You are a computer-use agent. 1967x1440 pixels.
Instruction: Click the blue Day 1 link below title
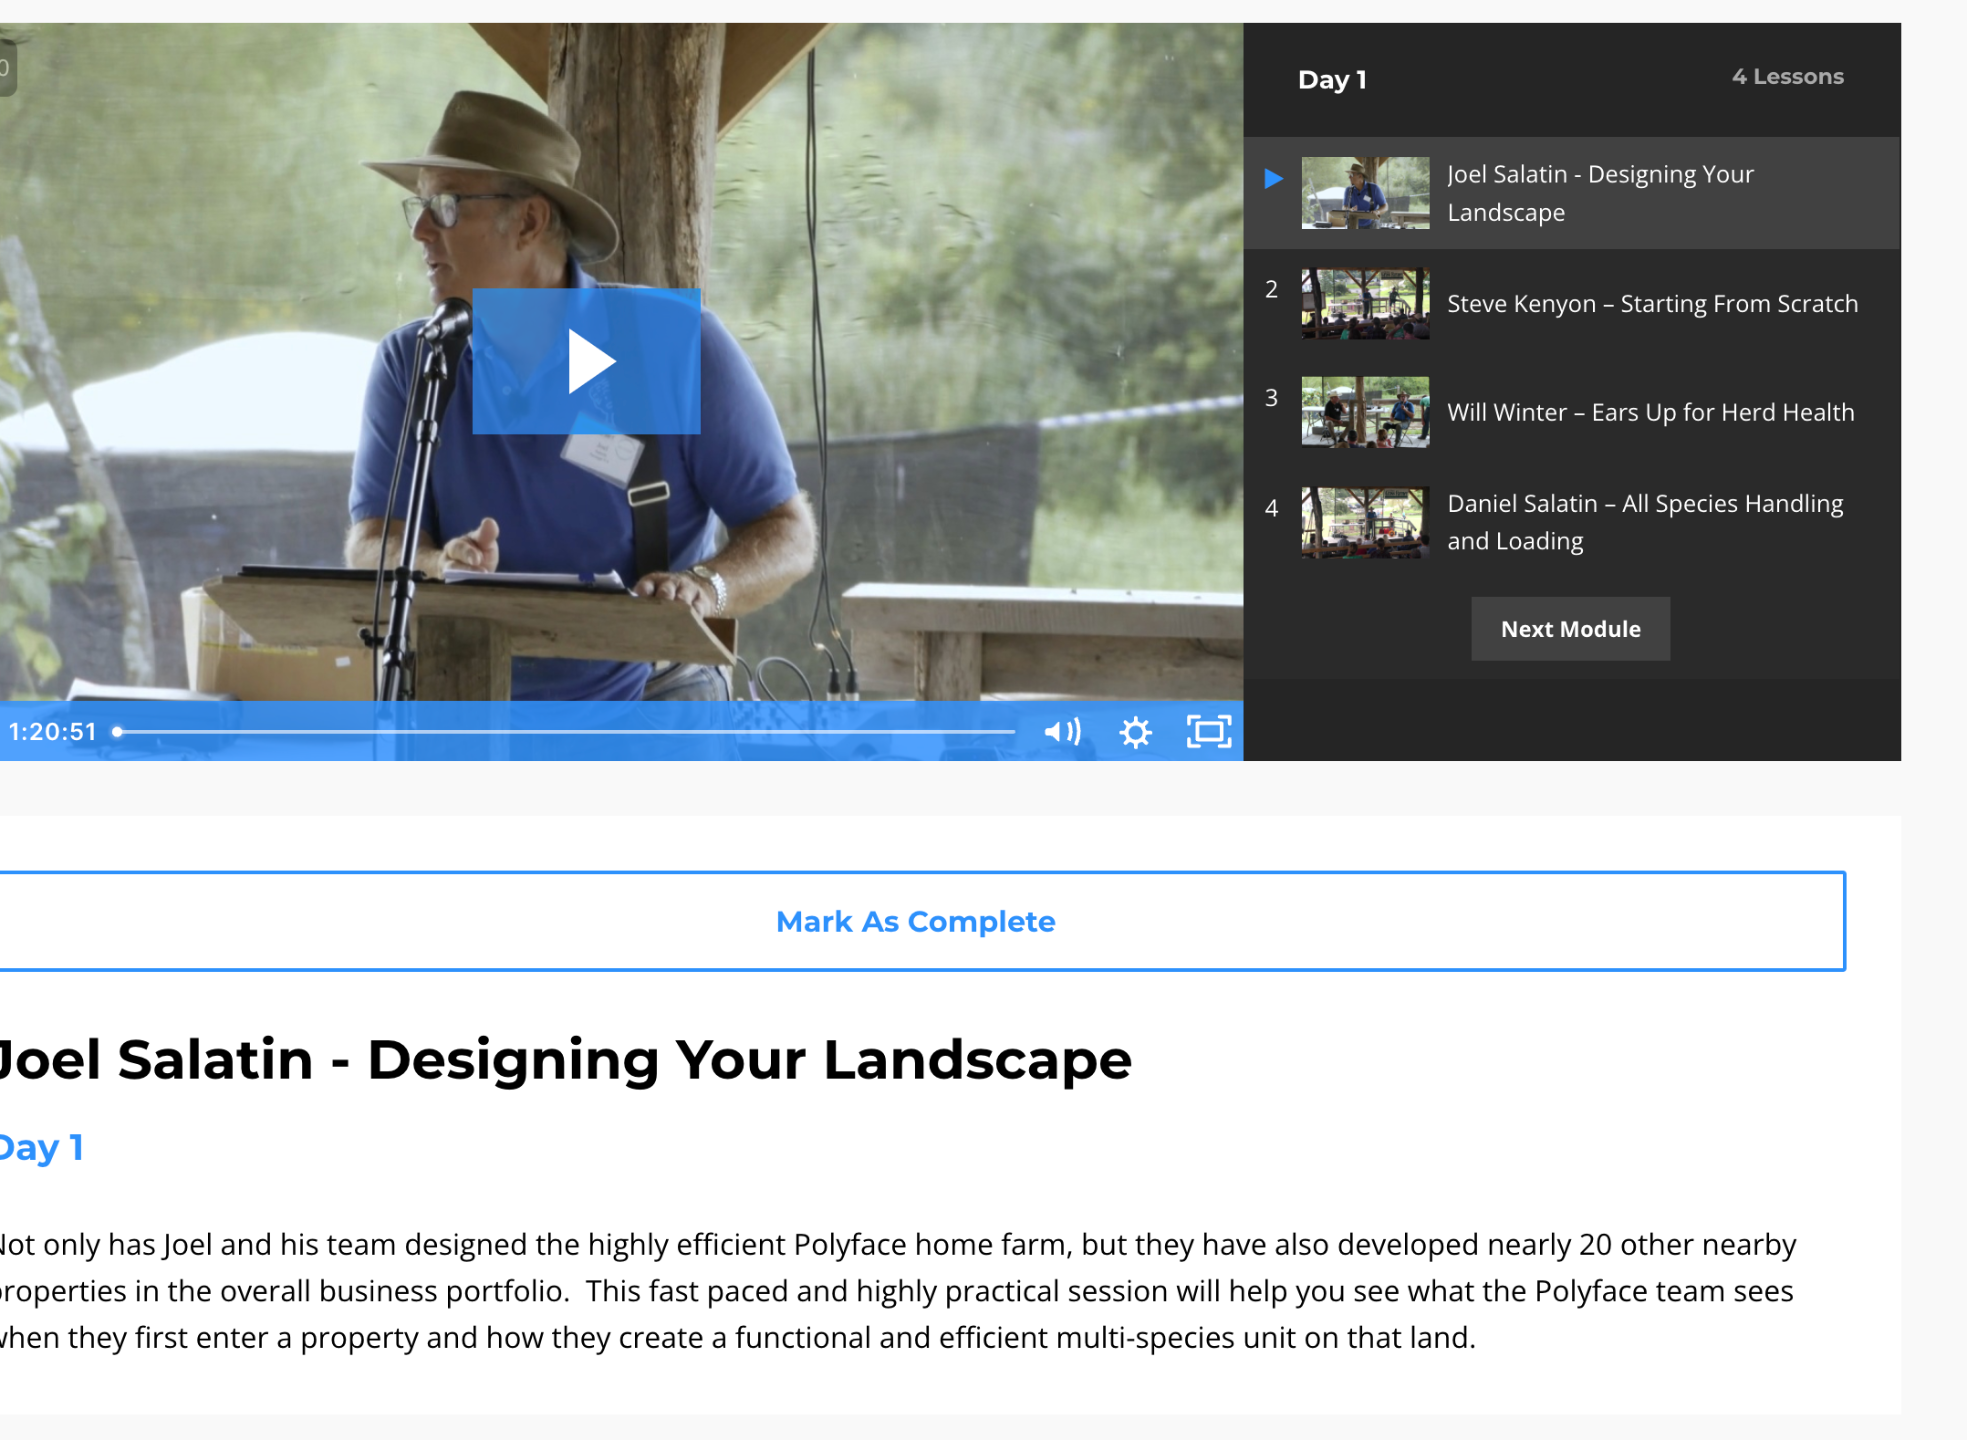pyautogui.click(x=40, y=1148)
